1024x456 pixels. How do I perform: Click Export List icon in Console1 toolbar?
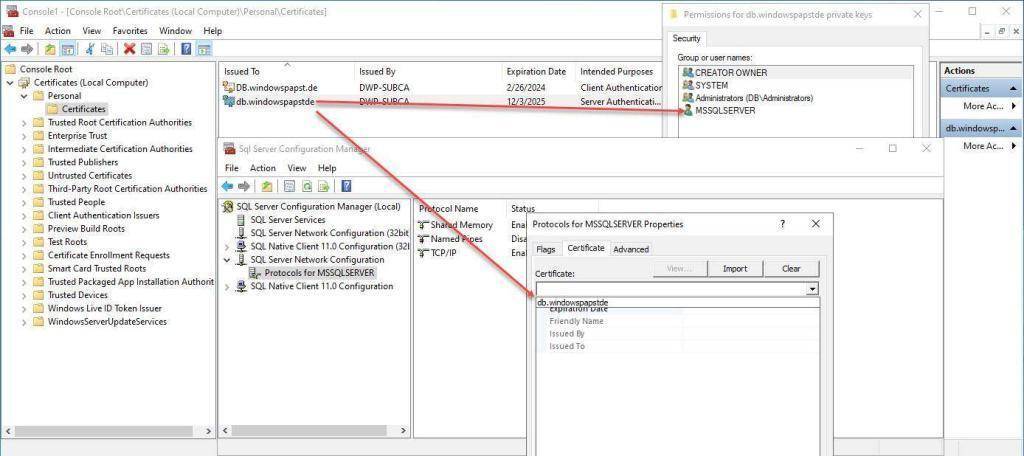[x=164, y=49]
